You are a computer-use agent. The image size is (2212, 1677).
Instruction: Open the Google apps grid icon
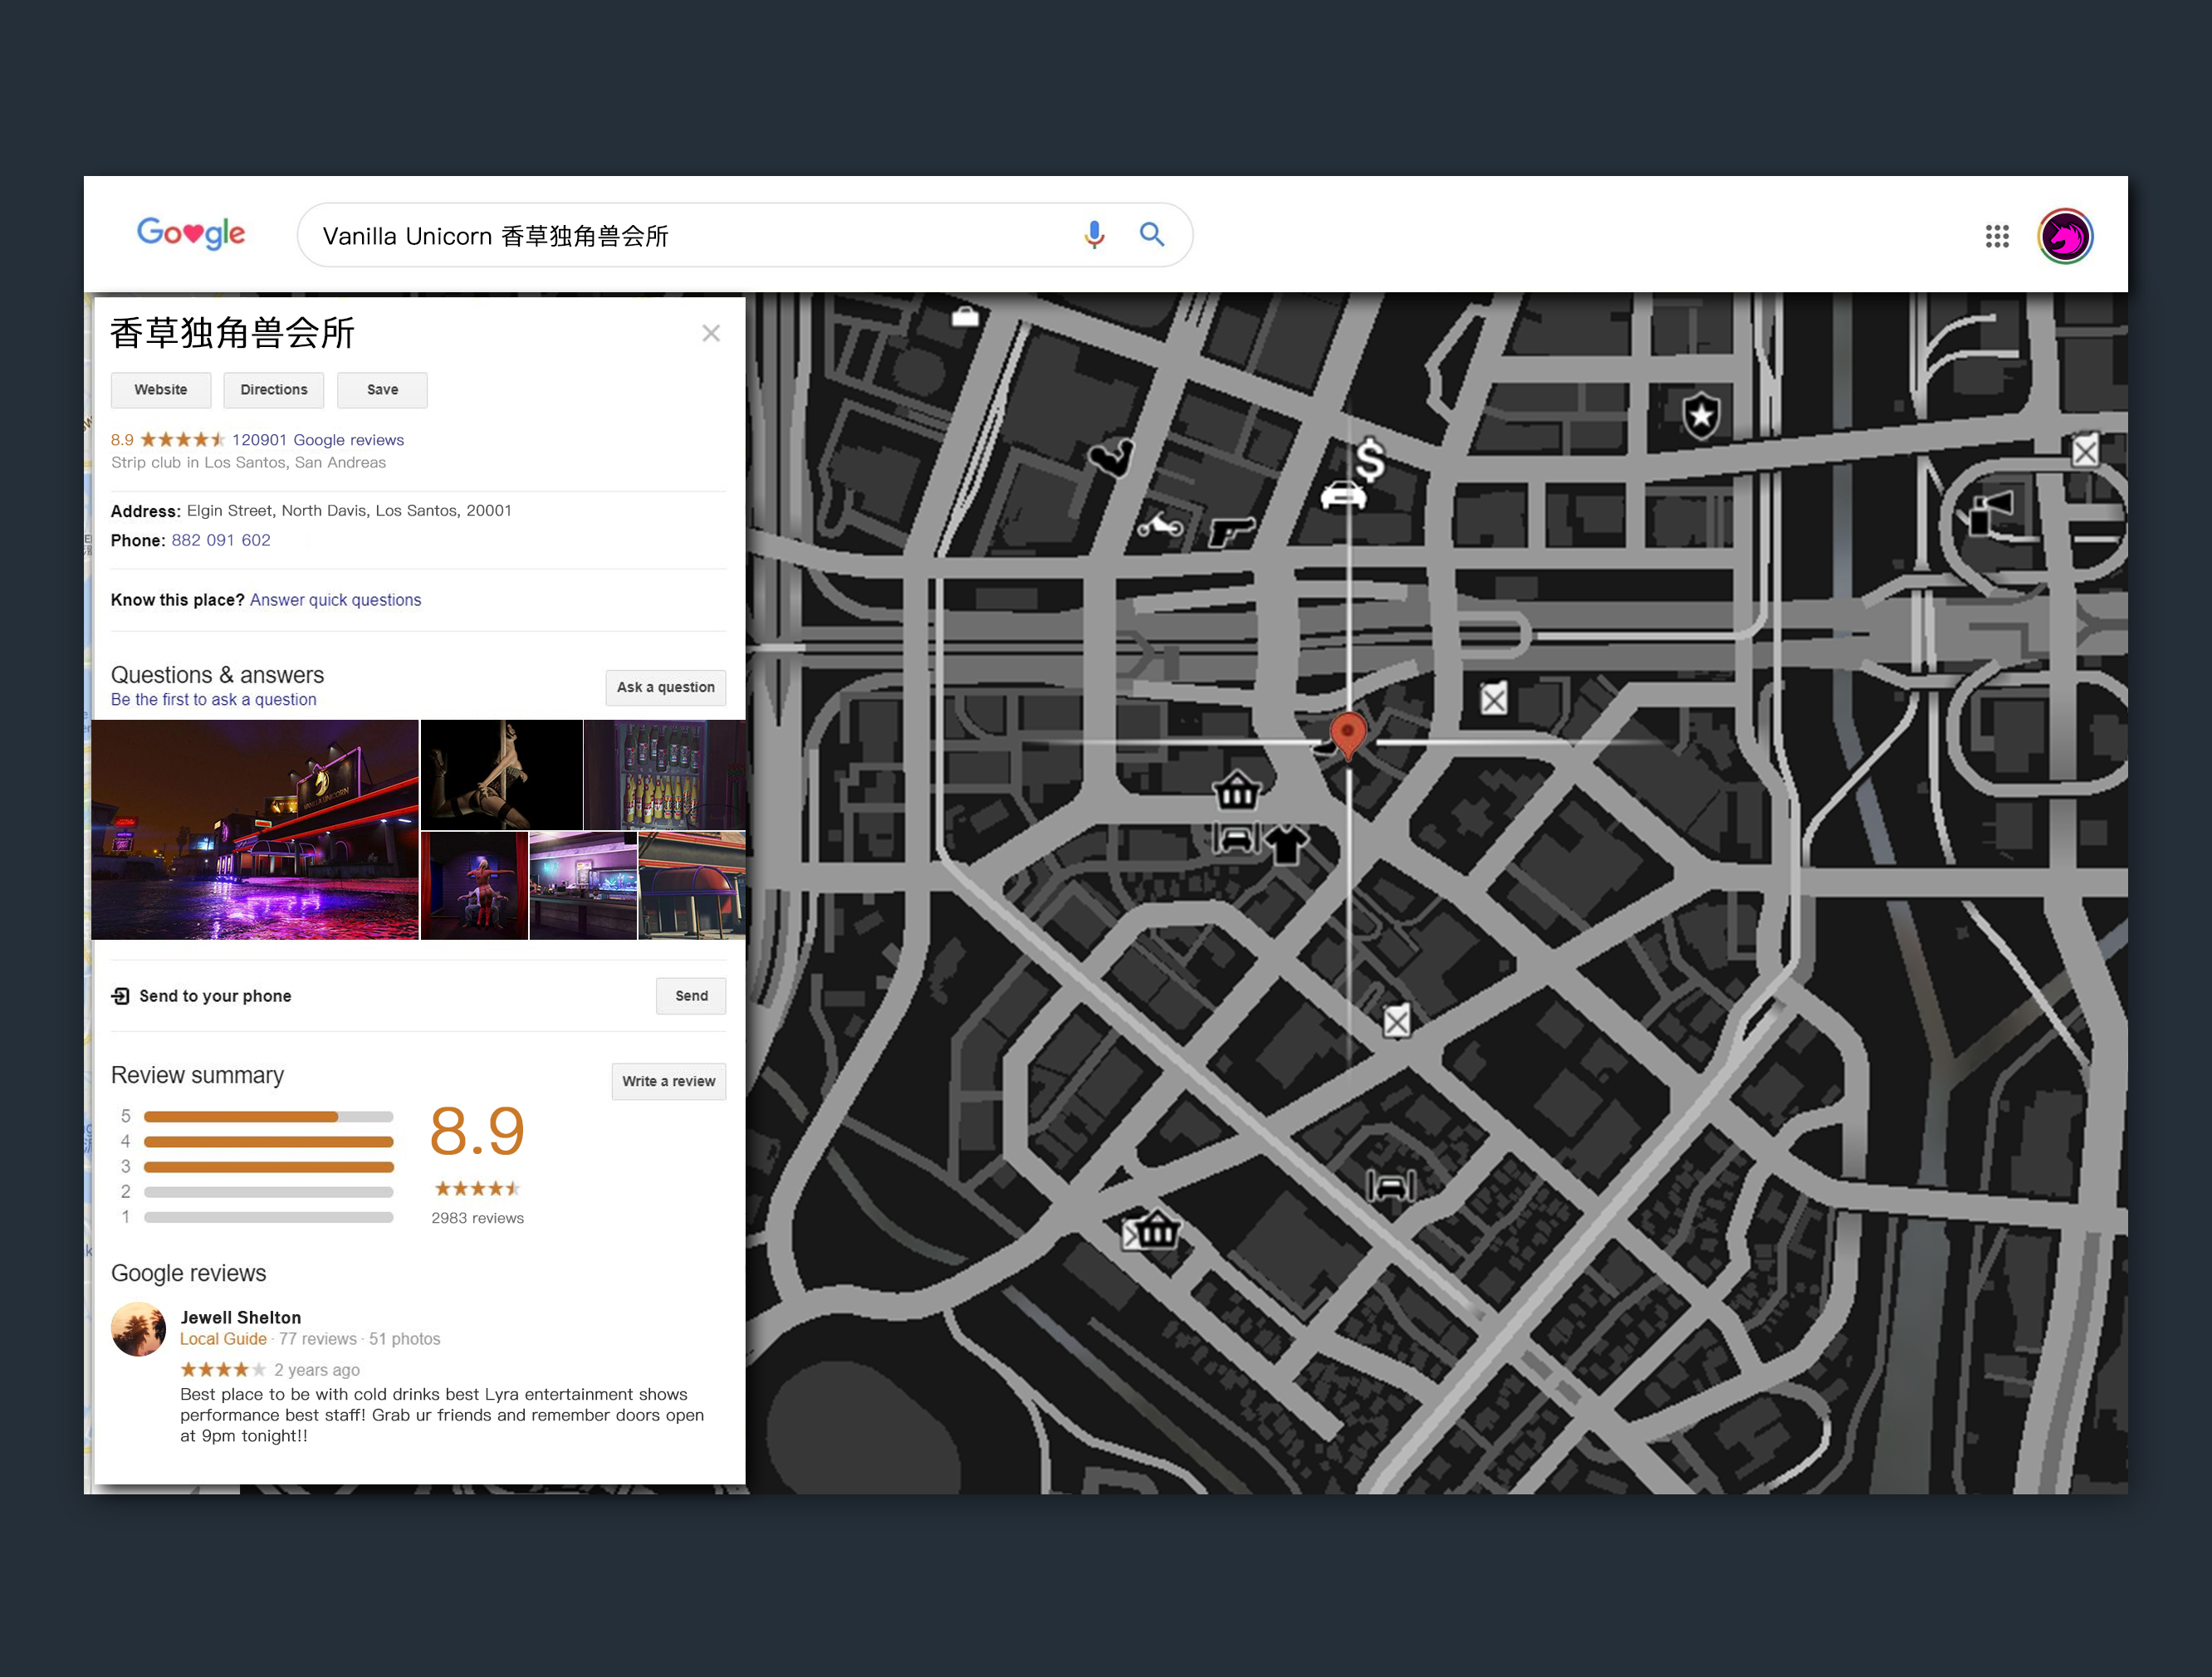coord(1997,236)
